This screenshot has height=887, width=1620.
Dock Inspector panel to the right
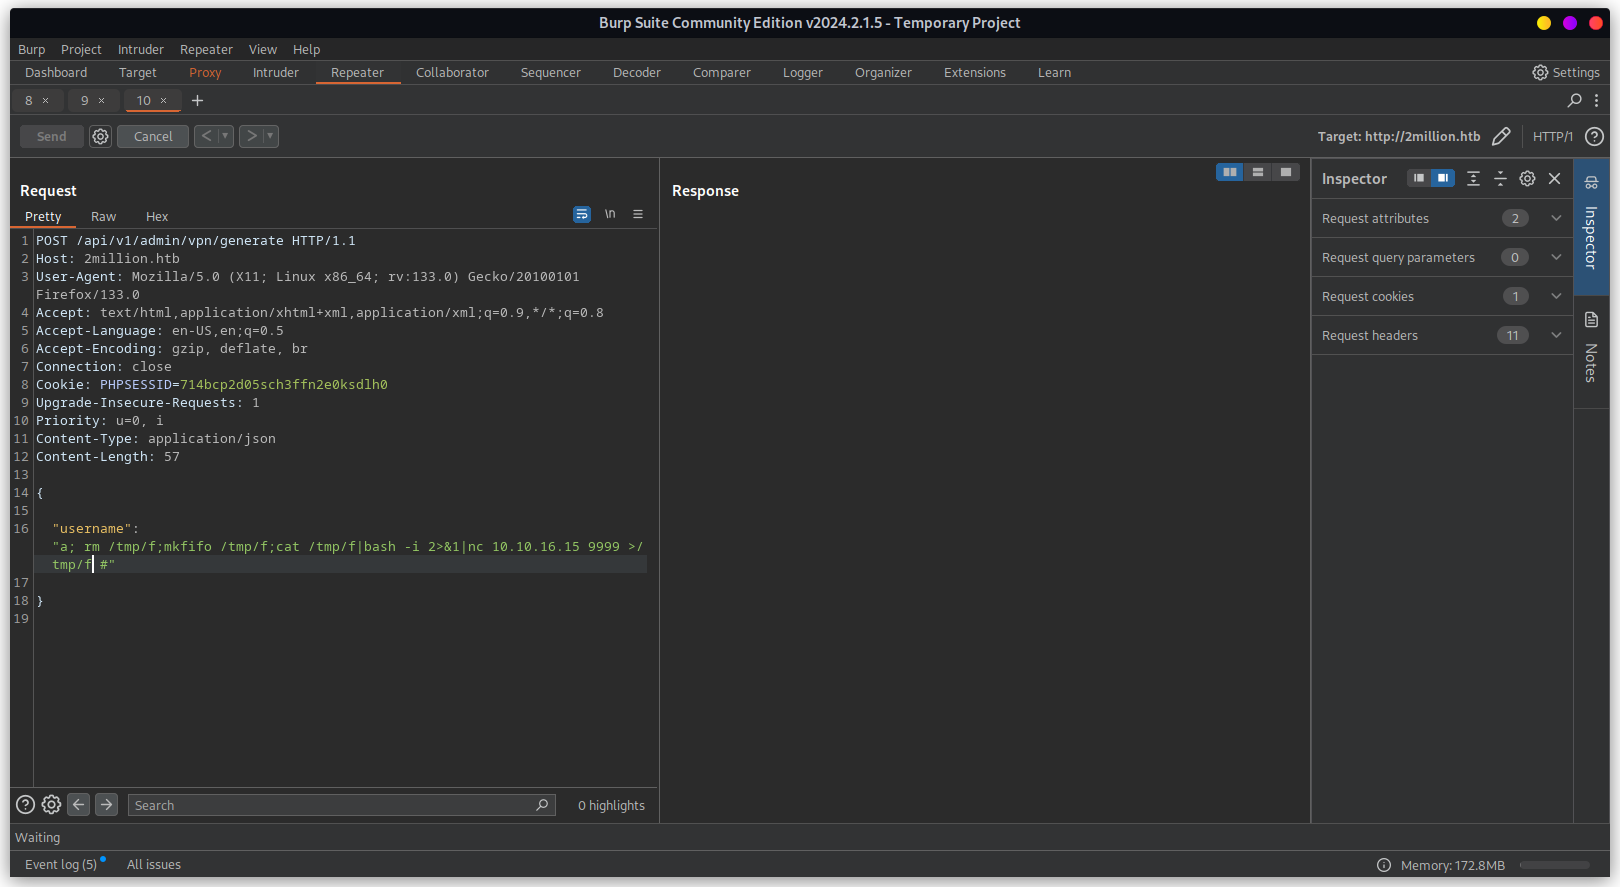pos(1443,178)
